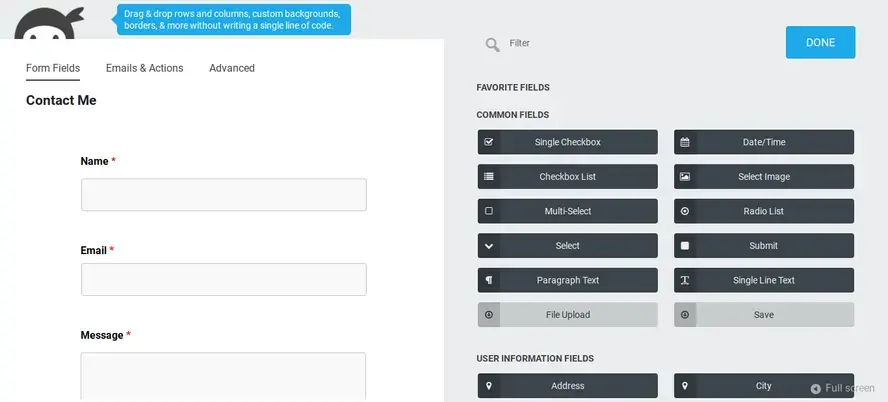Click the Single Checkbox field icon
The image size is (888, 402).
click(x=489, y=142)
